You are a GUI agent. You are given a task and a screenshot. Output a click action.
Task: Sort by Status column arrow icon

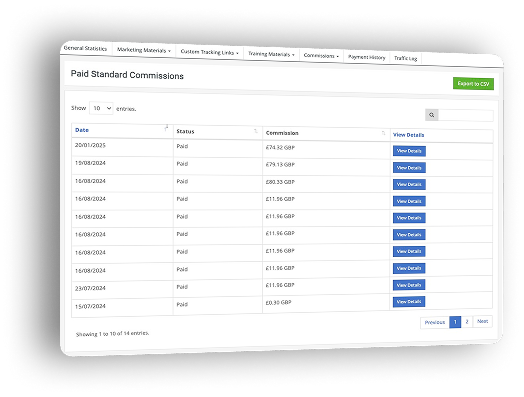tap(256, 131)
